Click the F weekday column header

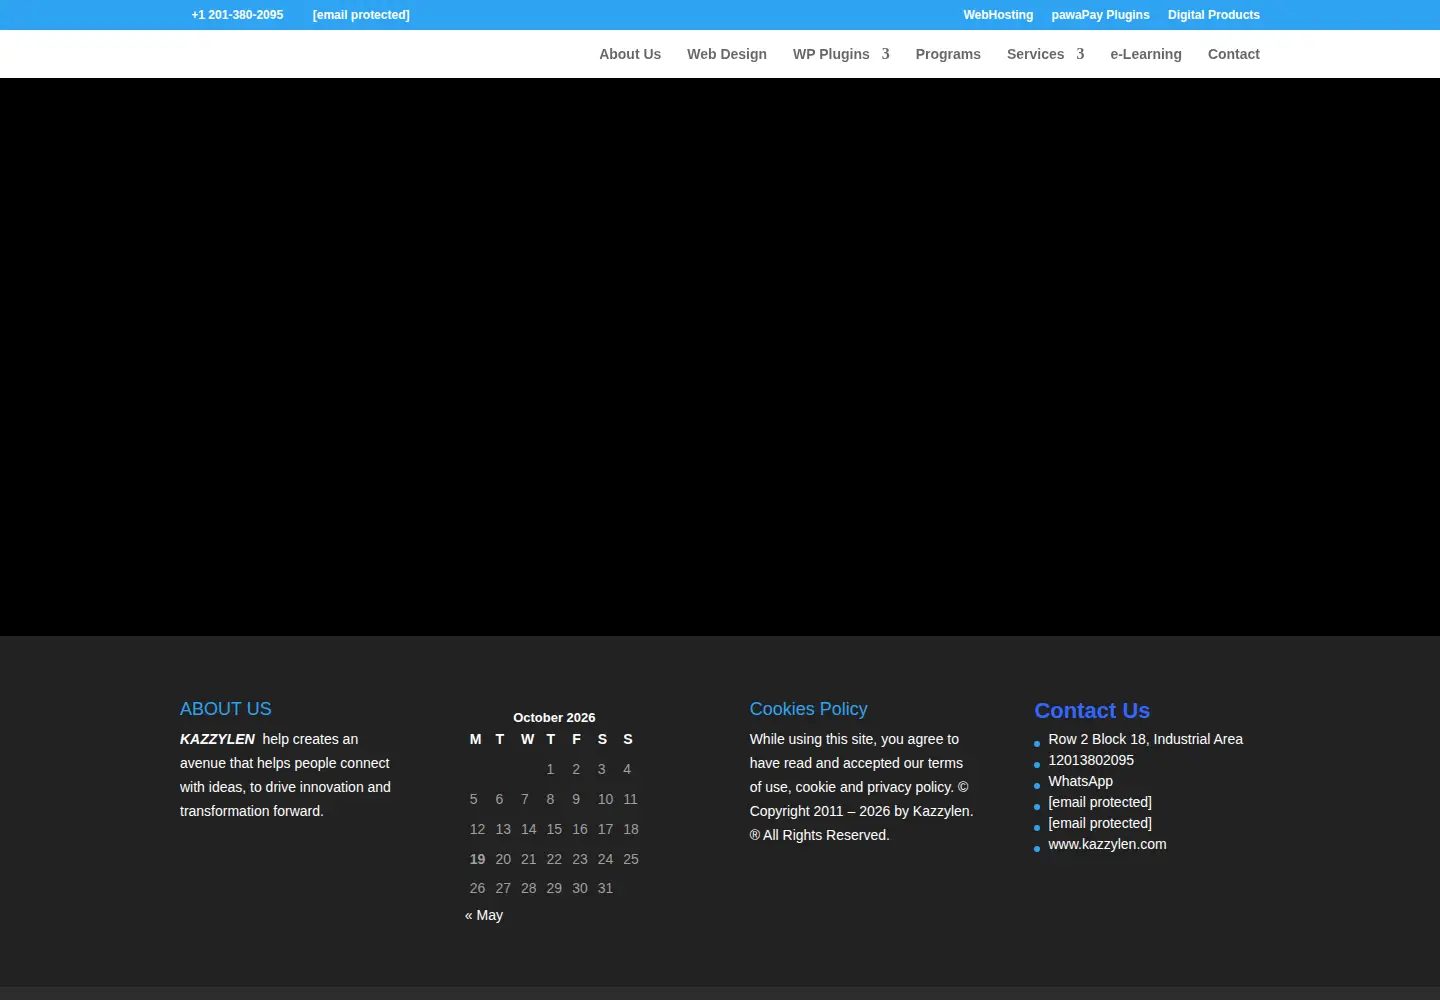[x=576, y=739]
